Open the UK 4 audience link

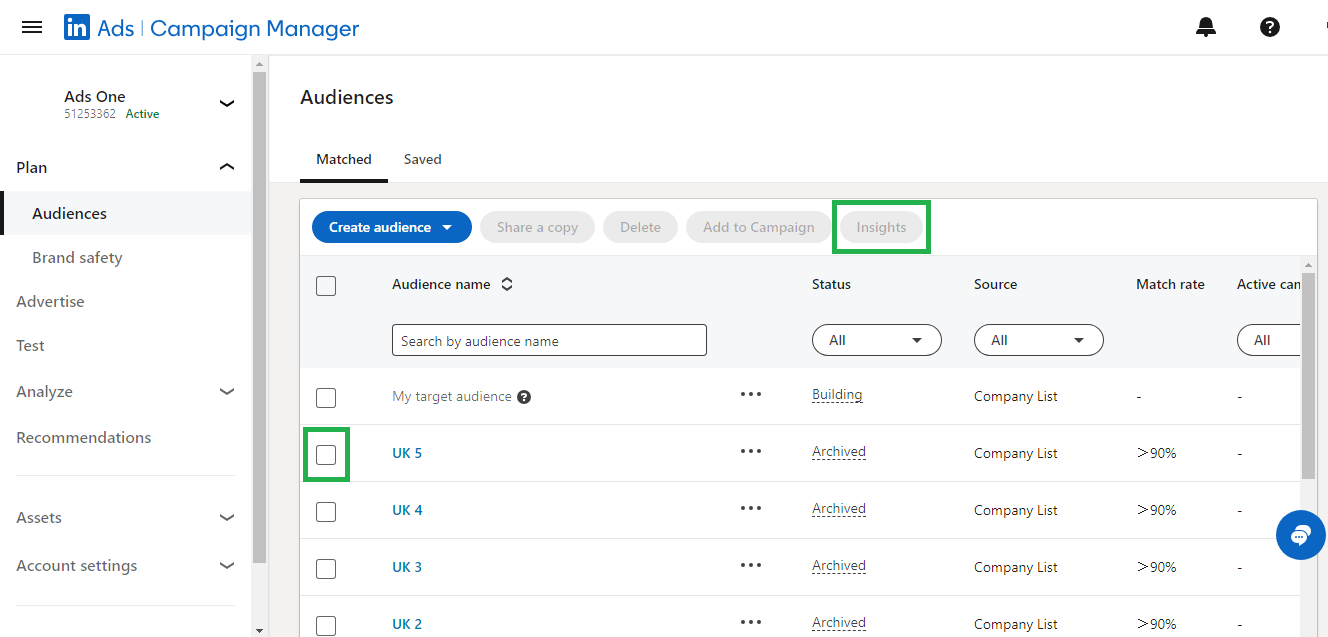tap(407, 511)
